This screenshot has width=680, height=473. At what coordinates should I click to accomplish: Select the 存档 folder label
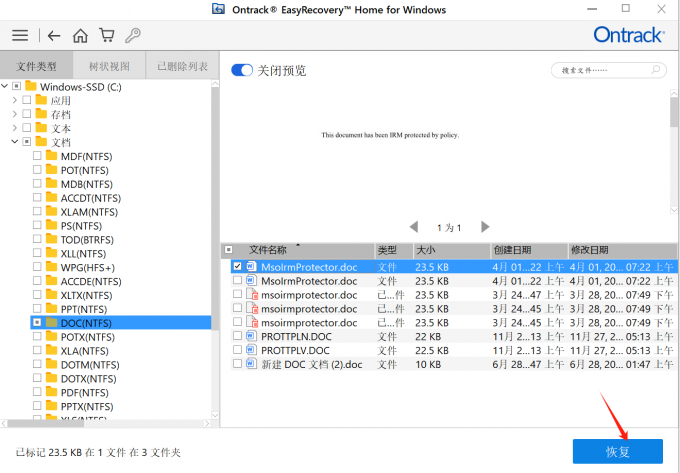click(x=60, y=114)
